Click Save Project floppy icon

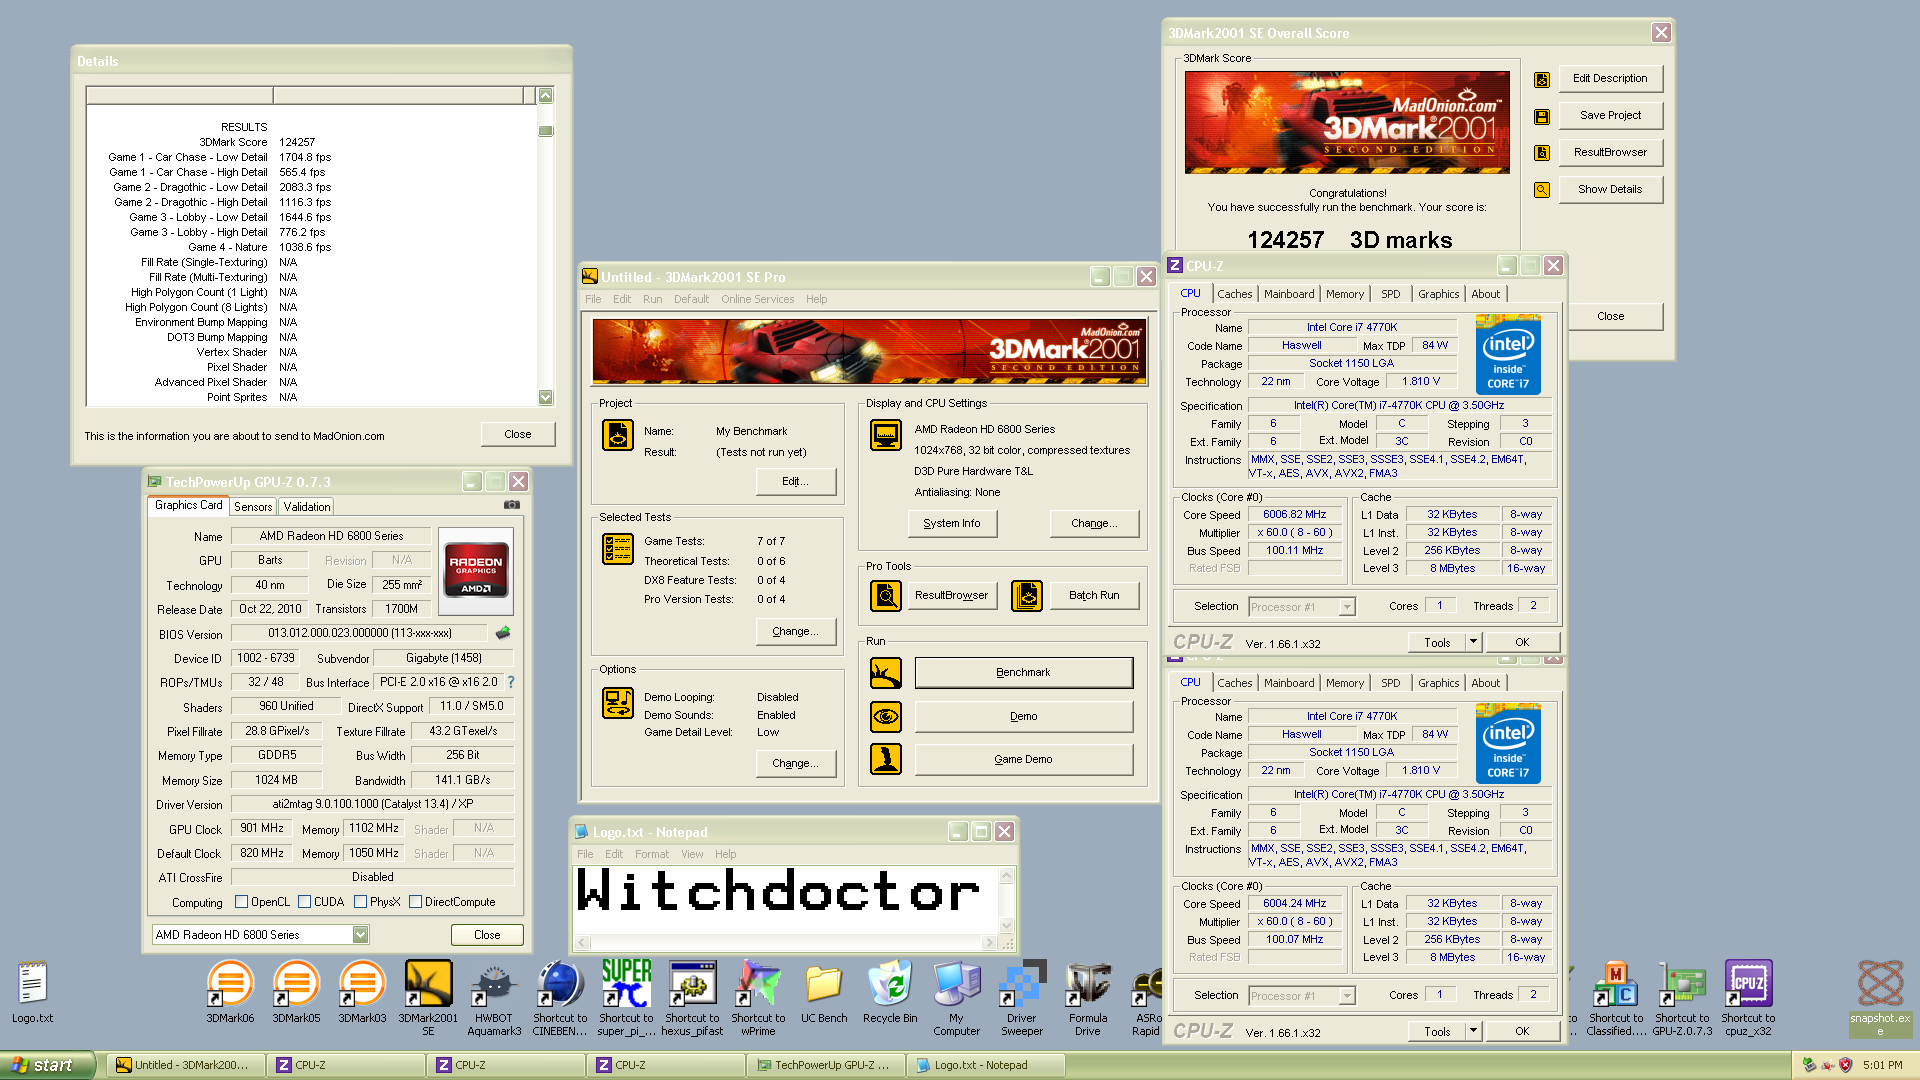click(1542, 116)
